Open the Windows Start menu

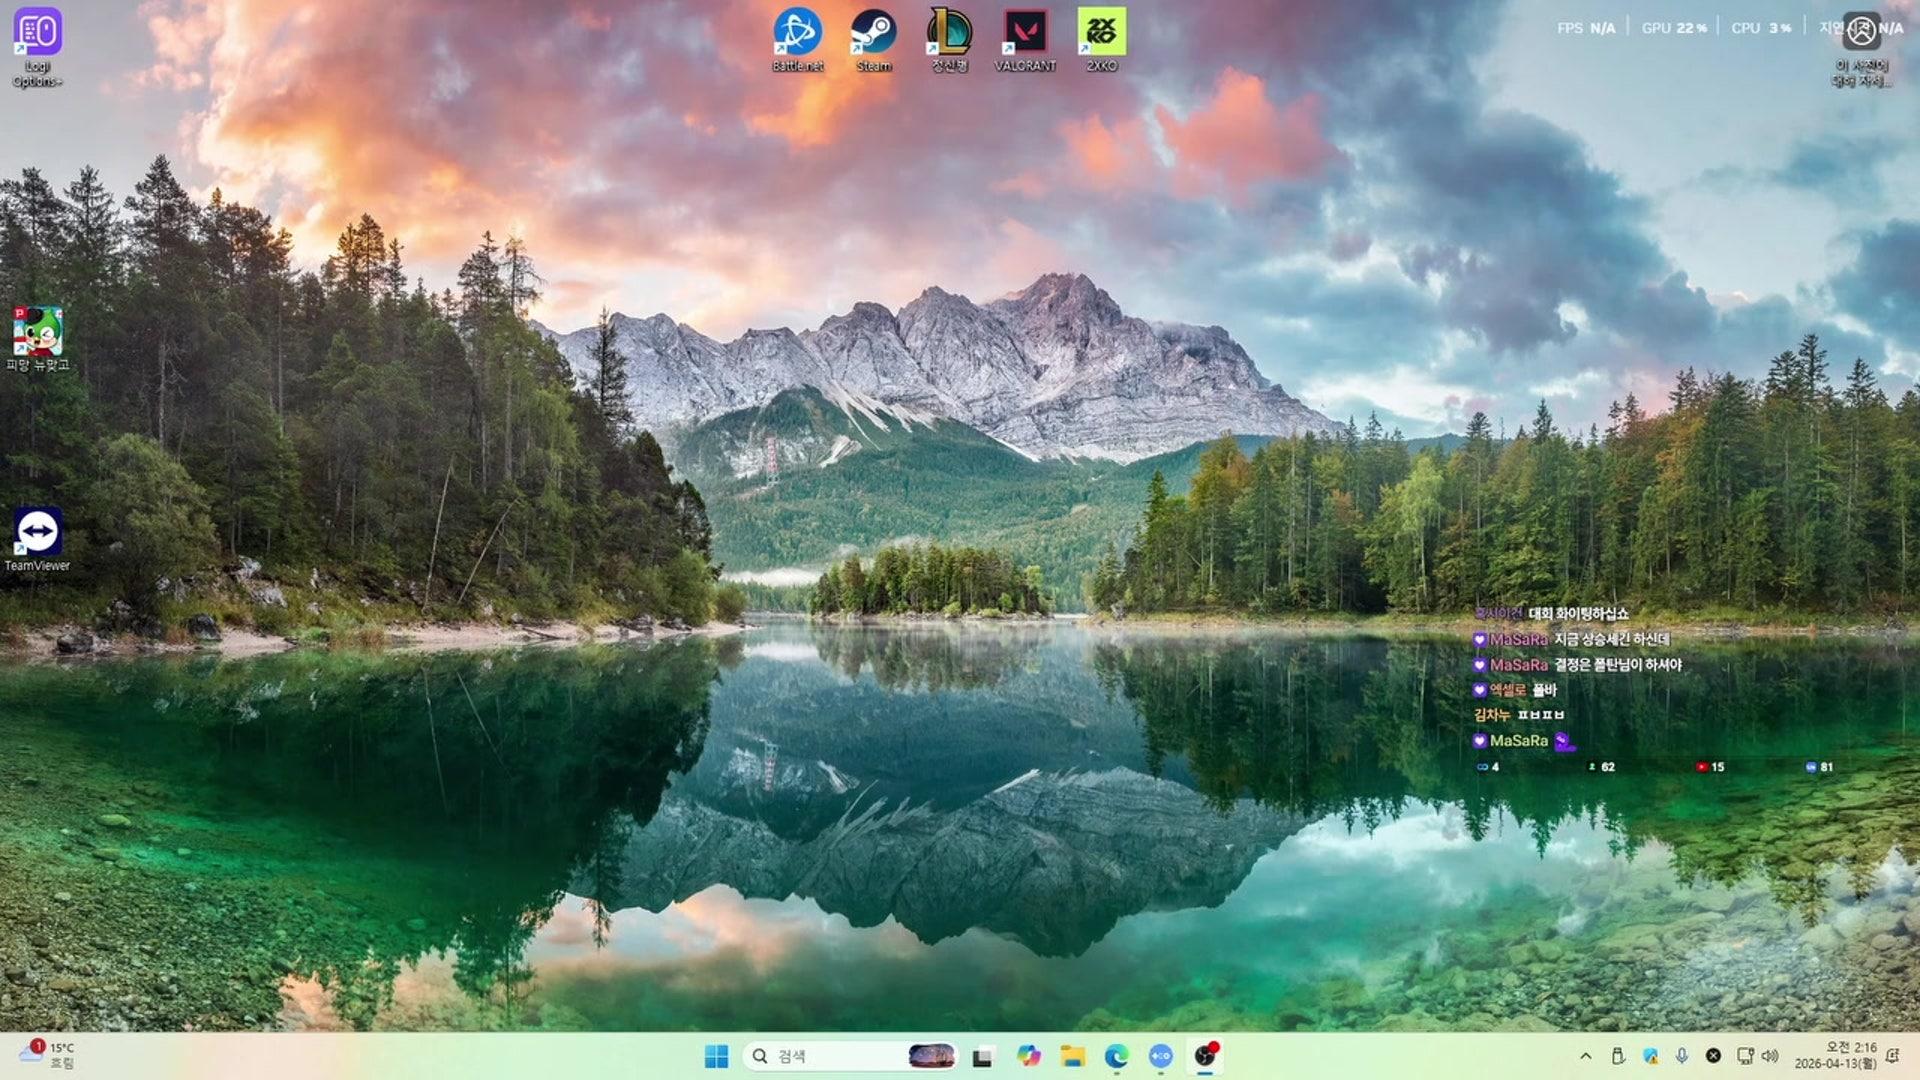pyautogui.click(x=716, y=1056)
